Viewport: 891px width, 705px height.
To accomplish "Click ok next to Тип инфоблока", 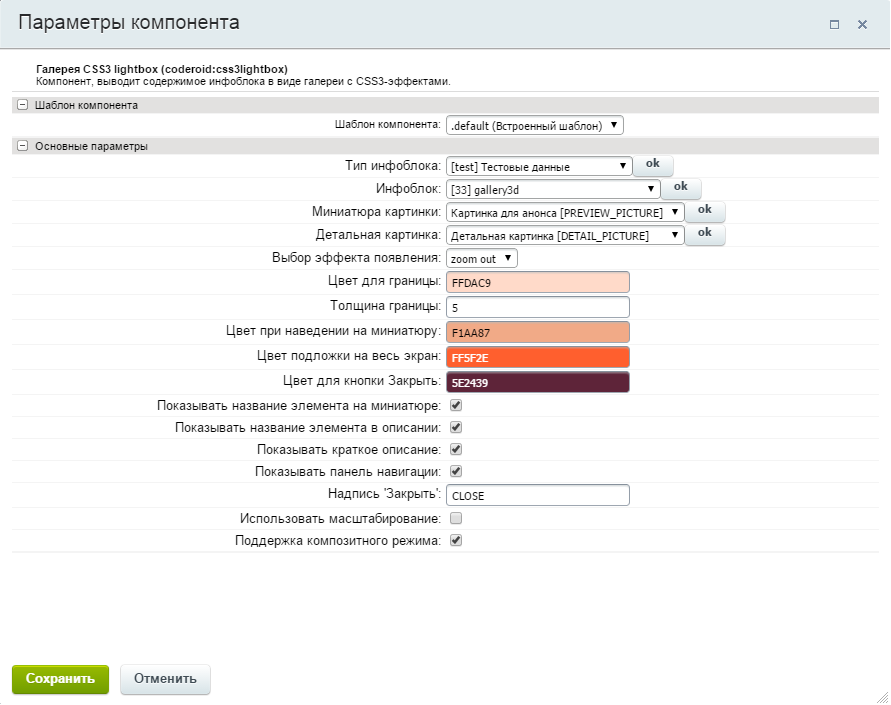I will (653, 164).
